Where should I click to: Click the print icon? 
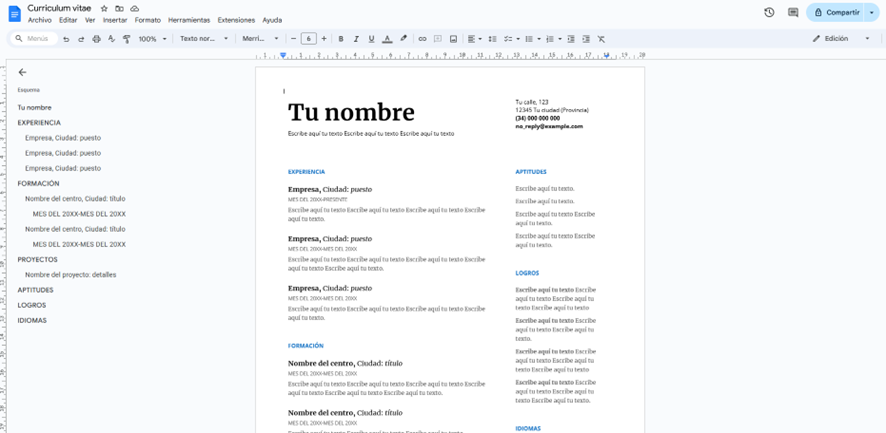tap(96, 39)
